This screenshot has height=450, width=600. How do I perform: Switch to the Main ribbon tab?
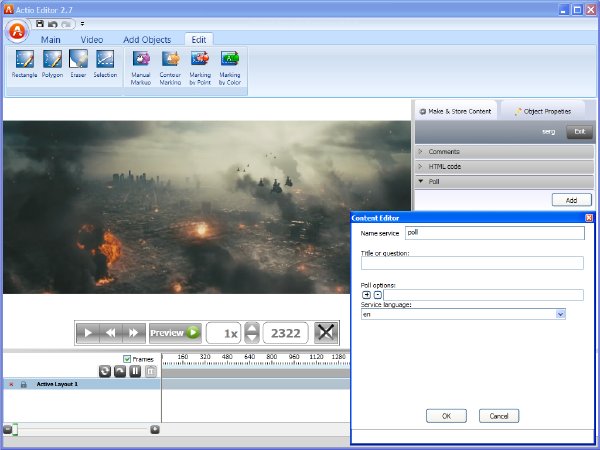(x=51, y=40)
